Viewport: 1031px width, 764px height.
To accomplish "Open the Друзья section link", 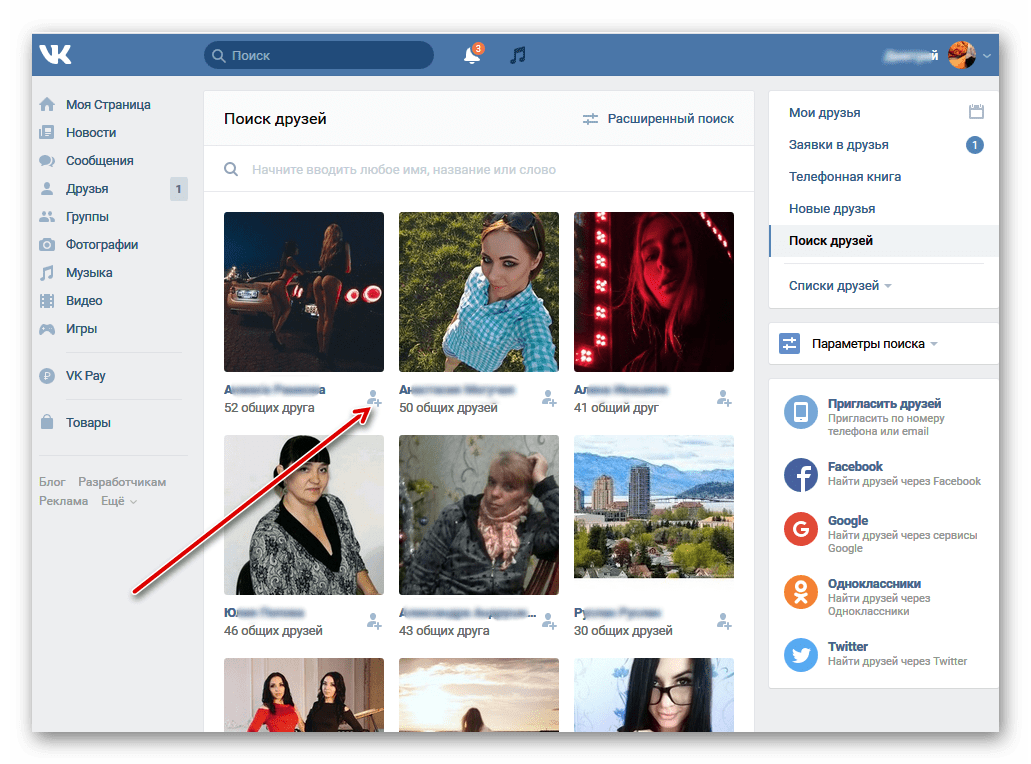I will click(87, 189).
